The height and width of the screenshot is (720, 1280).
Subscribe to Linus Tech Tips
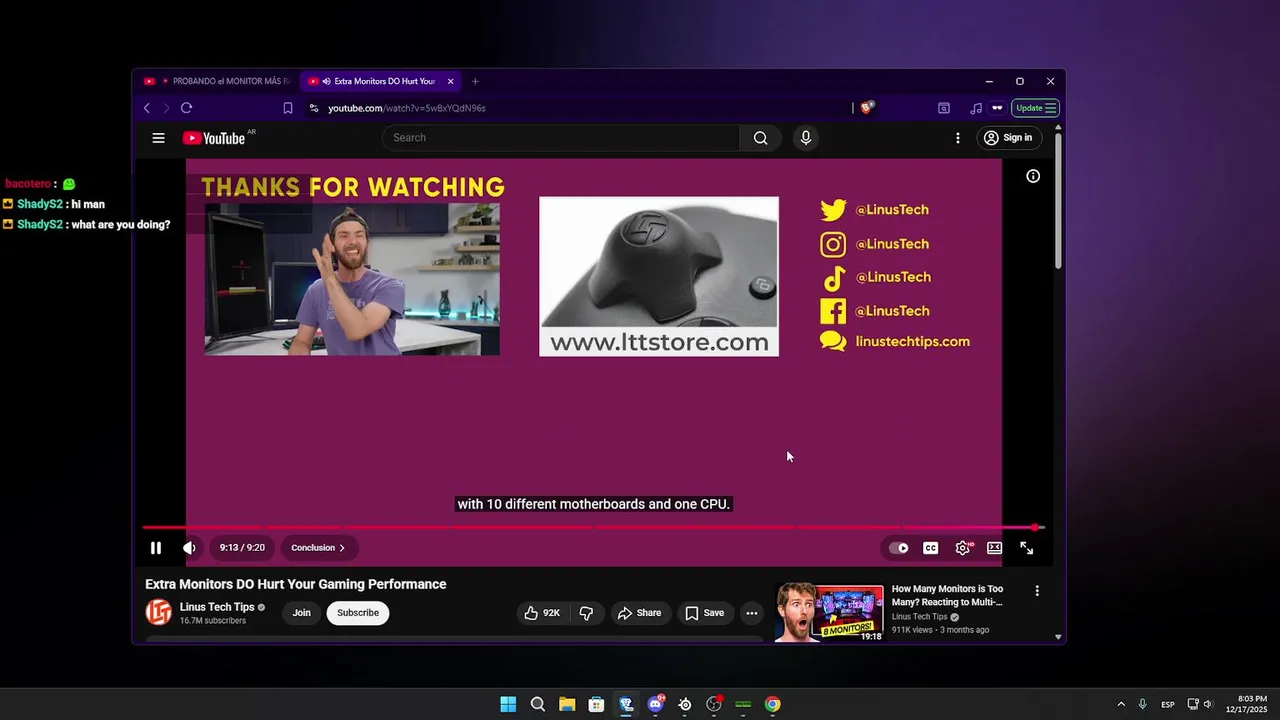358,613
